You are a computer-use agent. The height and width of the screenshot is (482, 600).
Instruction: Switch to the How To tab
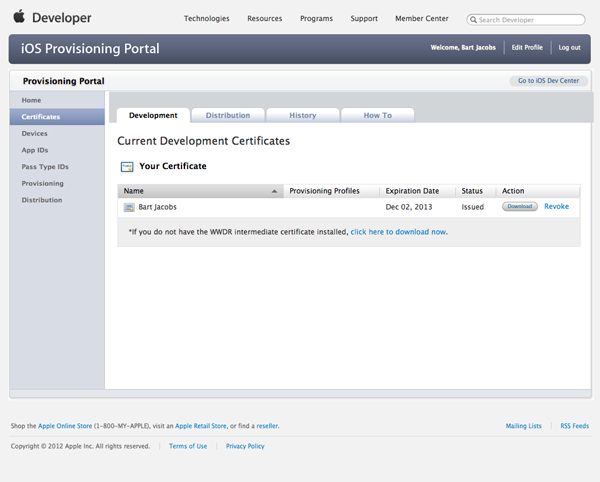(378, 116)
